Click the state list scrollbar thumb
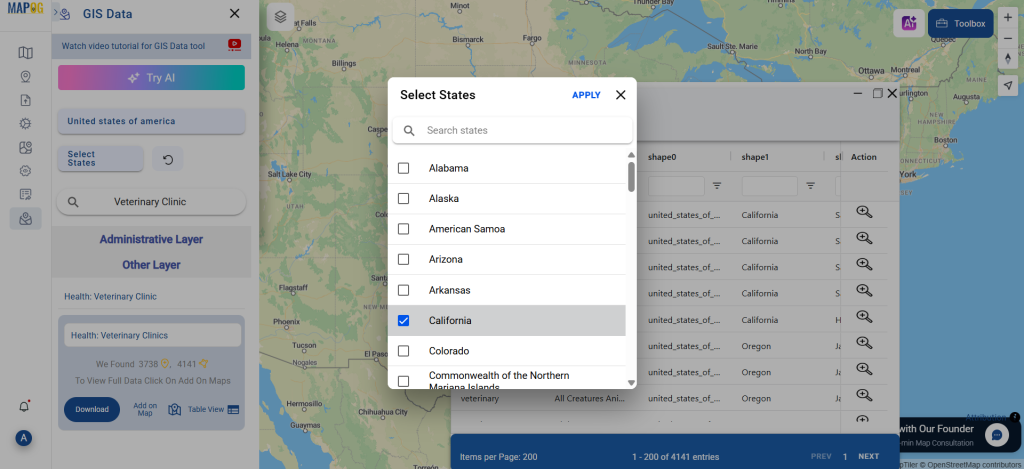The height and width of the screenshot is (469, 1024). 632,176
